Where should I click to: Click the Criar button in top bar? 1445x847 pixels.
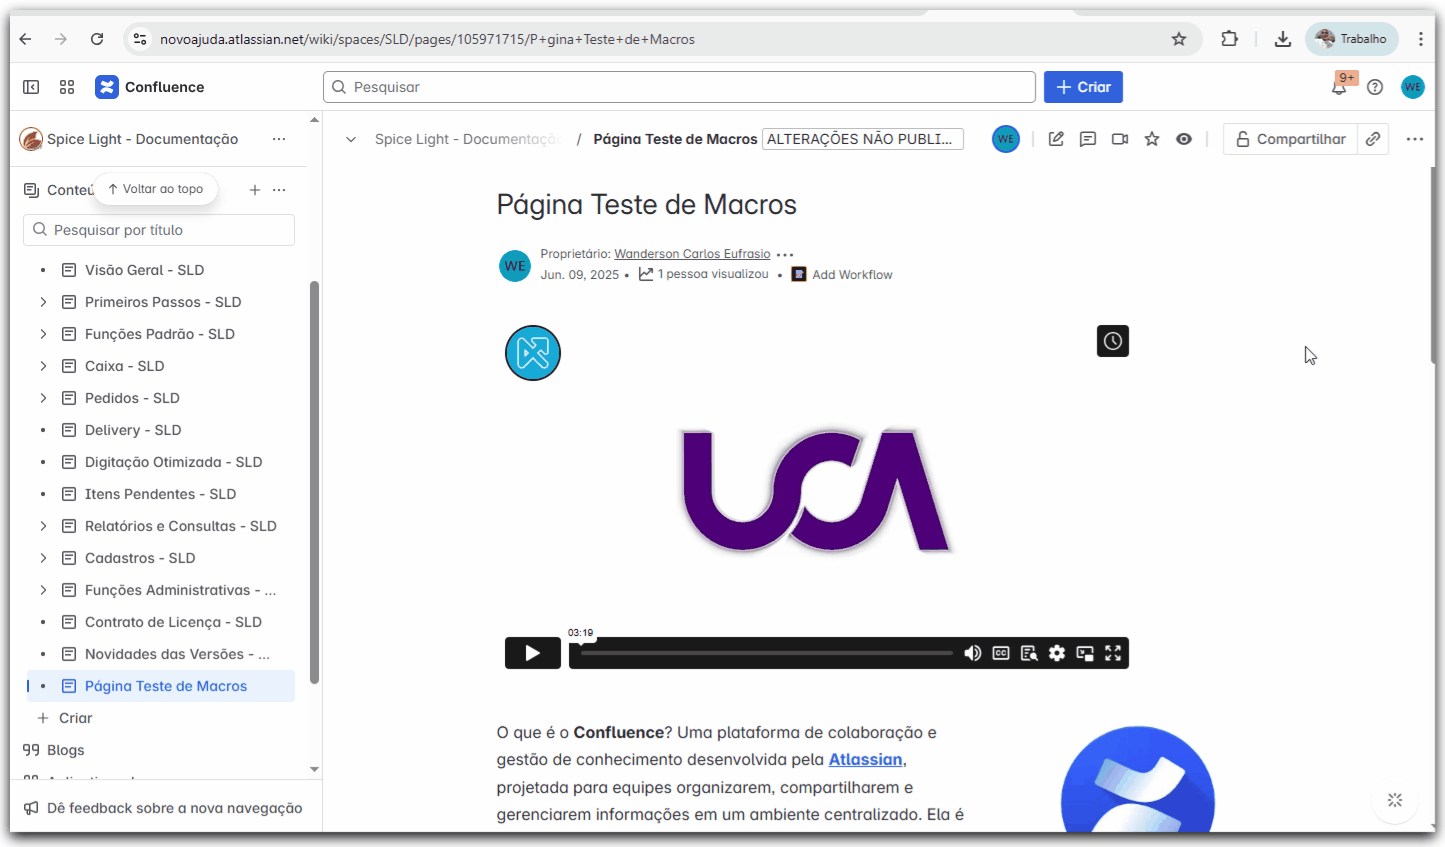pyautogui.click(x=1083, y=87)
